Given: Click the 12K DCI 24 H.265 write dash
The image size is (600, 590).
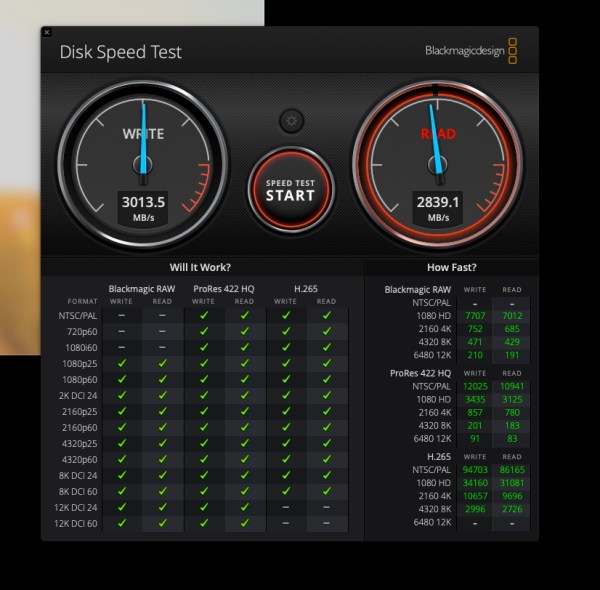Looking at the screenshot, I should tap(286, 508).
